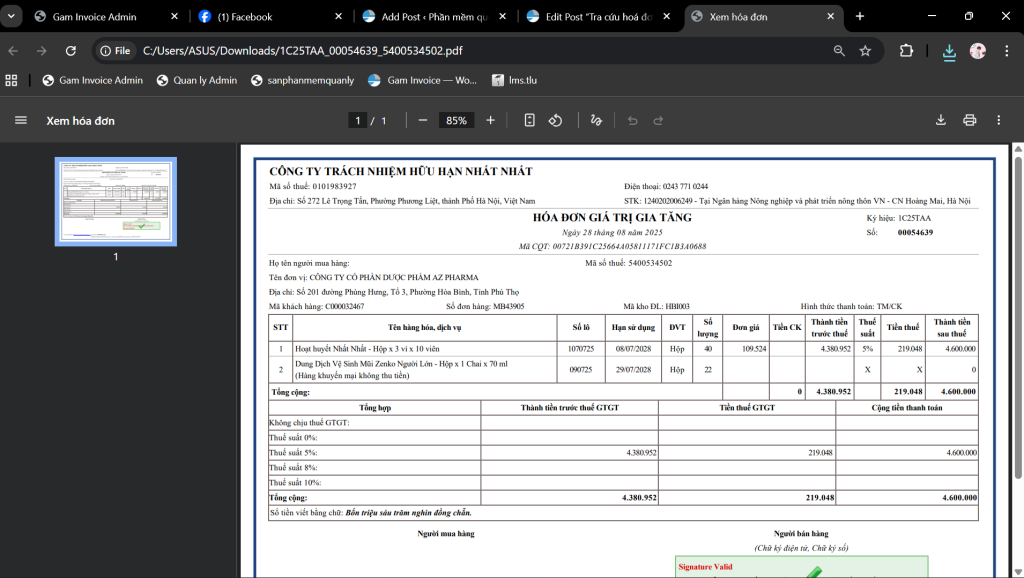Image resolution: width=1024 pixels, height=578 pixels.
Task: Rotate the PDF counterclockwise
Action: pyautogui.click(x=556, y=120)
